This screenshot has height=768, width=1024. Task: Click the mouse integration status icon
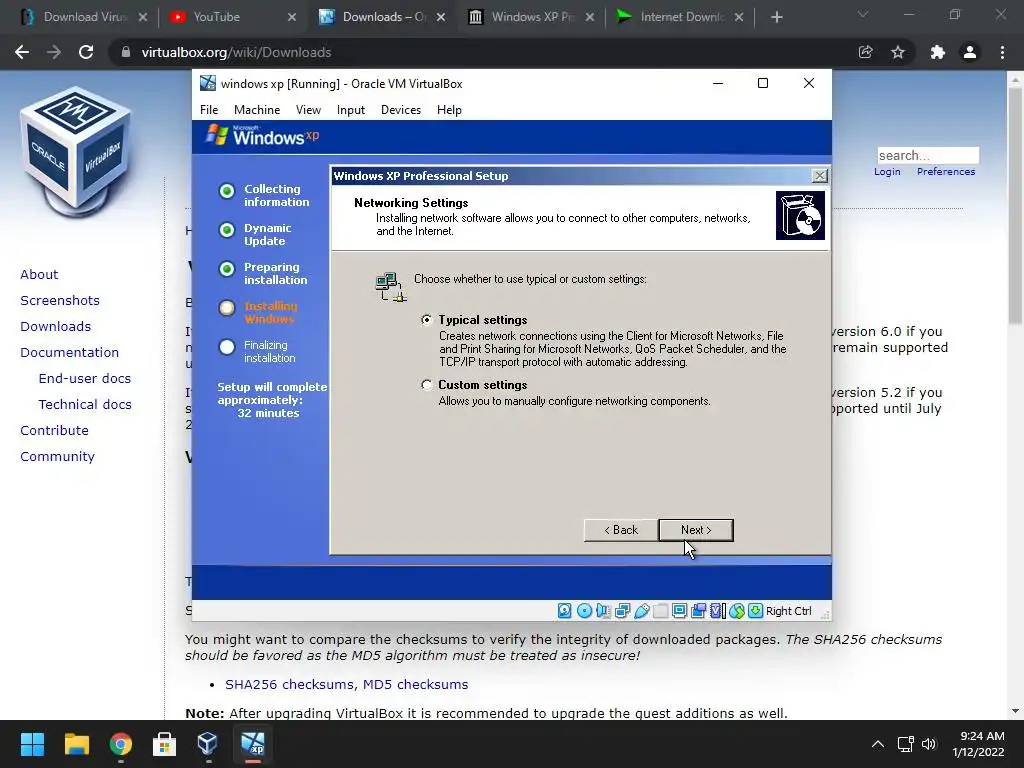pyautogui.click(x=737, y=611)
